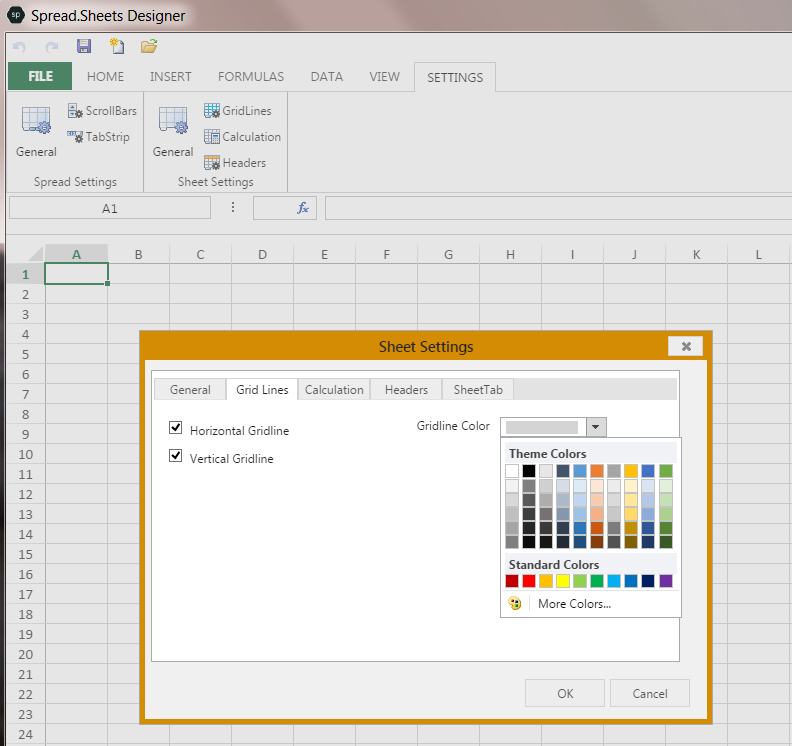Open Headers sheet settings in ribbon
This screenshot has width=792, height=746.
(235, 163)
